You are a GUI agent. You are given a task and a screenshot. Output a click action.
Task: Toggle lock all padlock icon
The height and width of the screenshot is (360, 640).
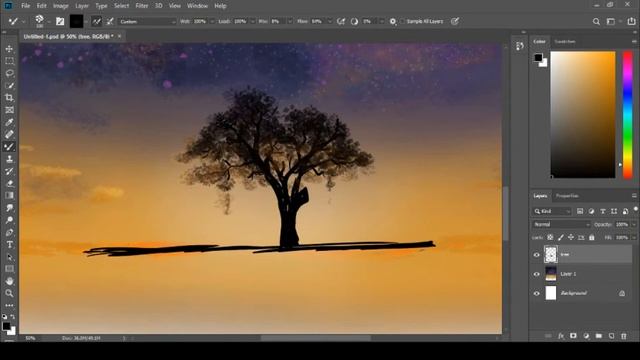592,237
